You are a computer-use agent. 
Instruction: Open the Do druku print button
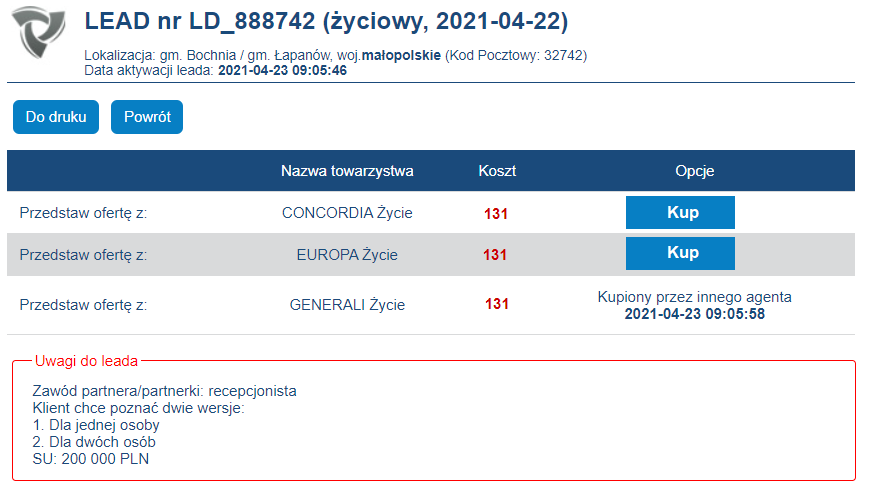(x=56, y=117)
